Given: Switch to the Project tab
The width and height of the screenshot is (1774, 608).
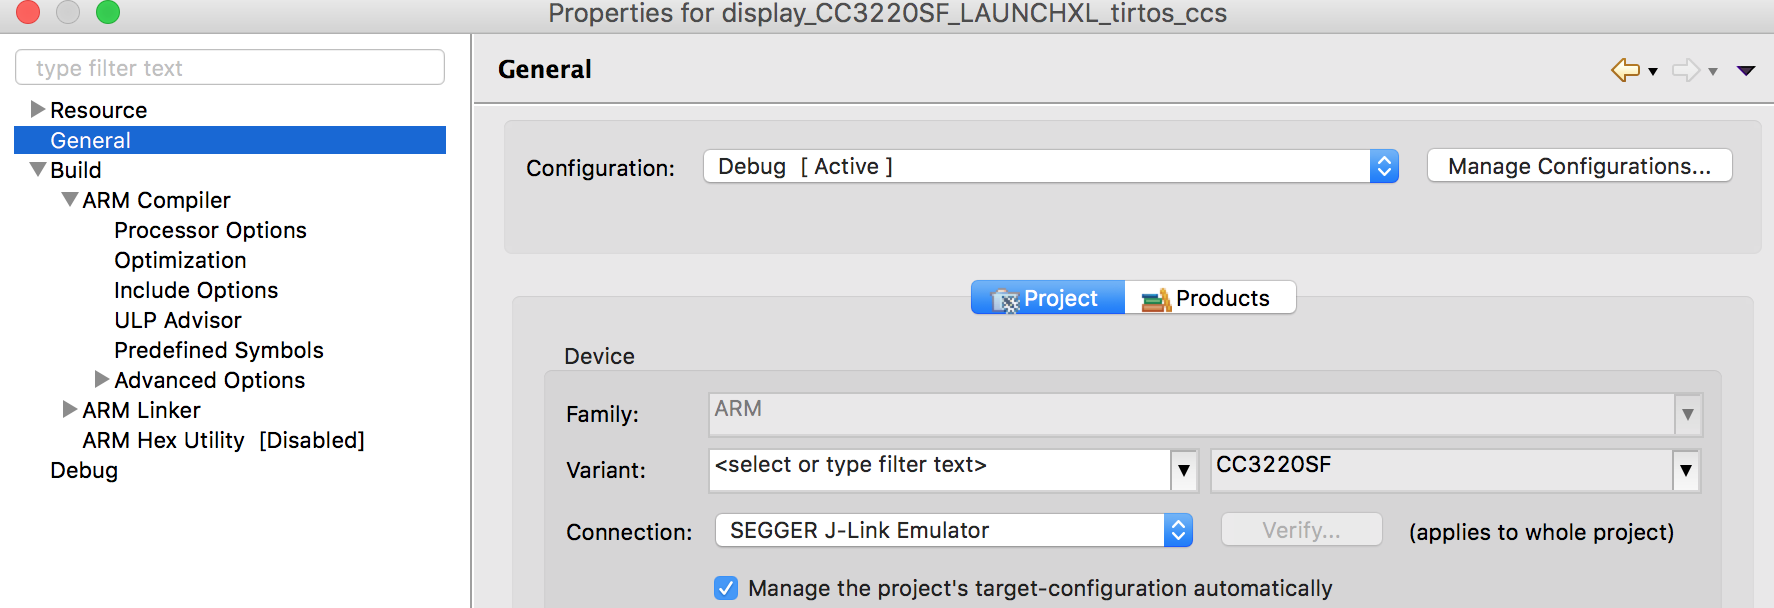Looking at the screenshot, I should (1048, 298).
